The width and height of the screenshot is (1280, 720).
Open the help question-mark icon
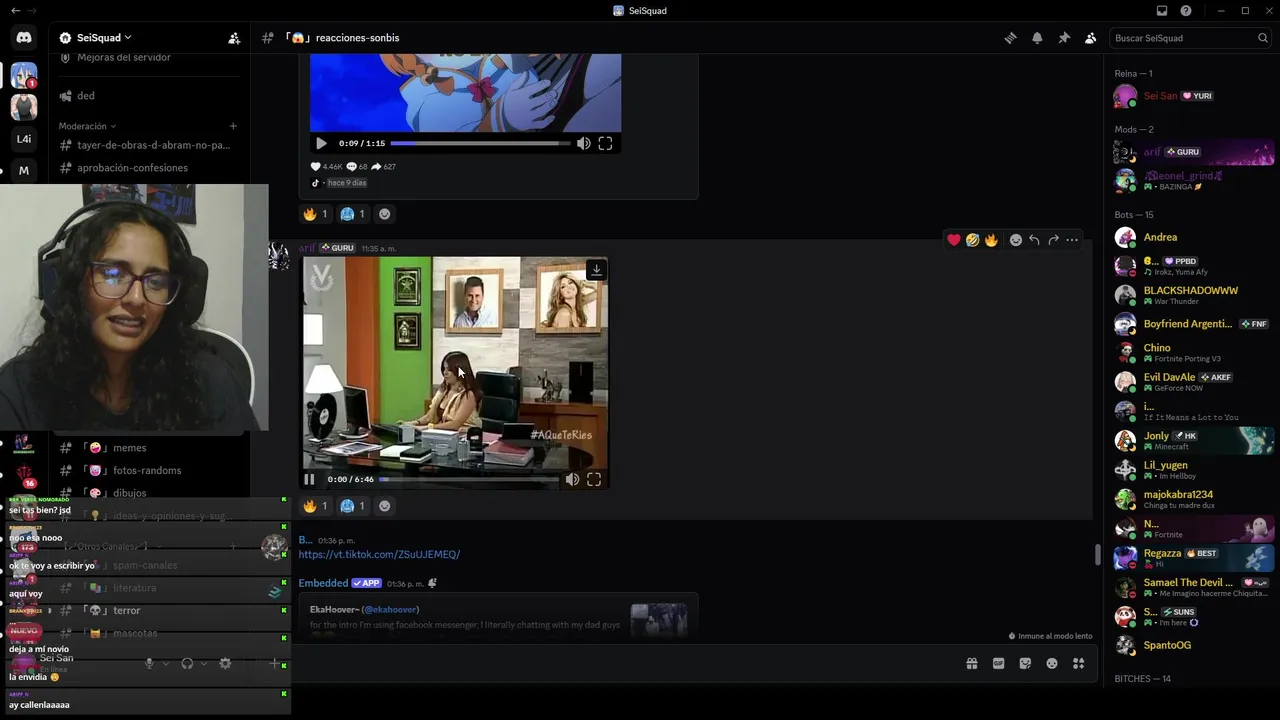[1186, 10]
